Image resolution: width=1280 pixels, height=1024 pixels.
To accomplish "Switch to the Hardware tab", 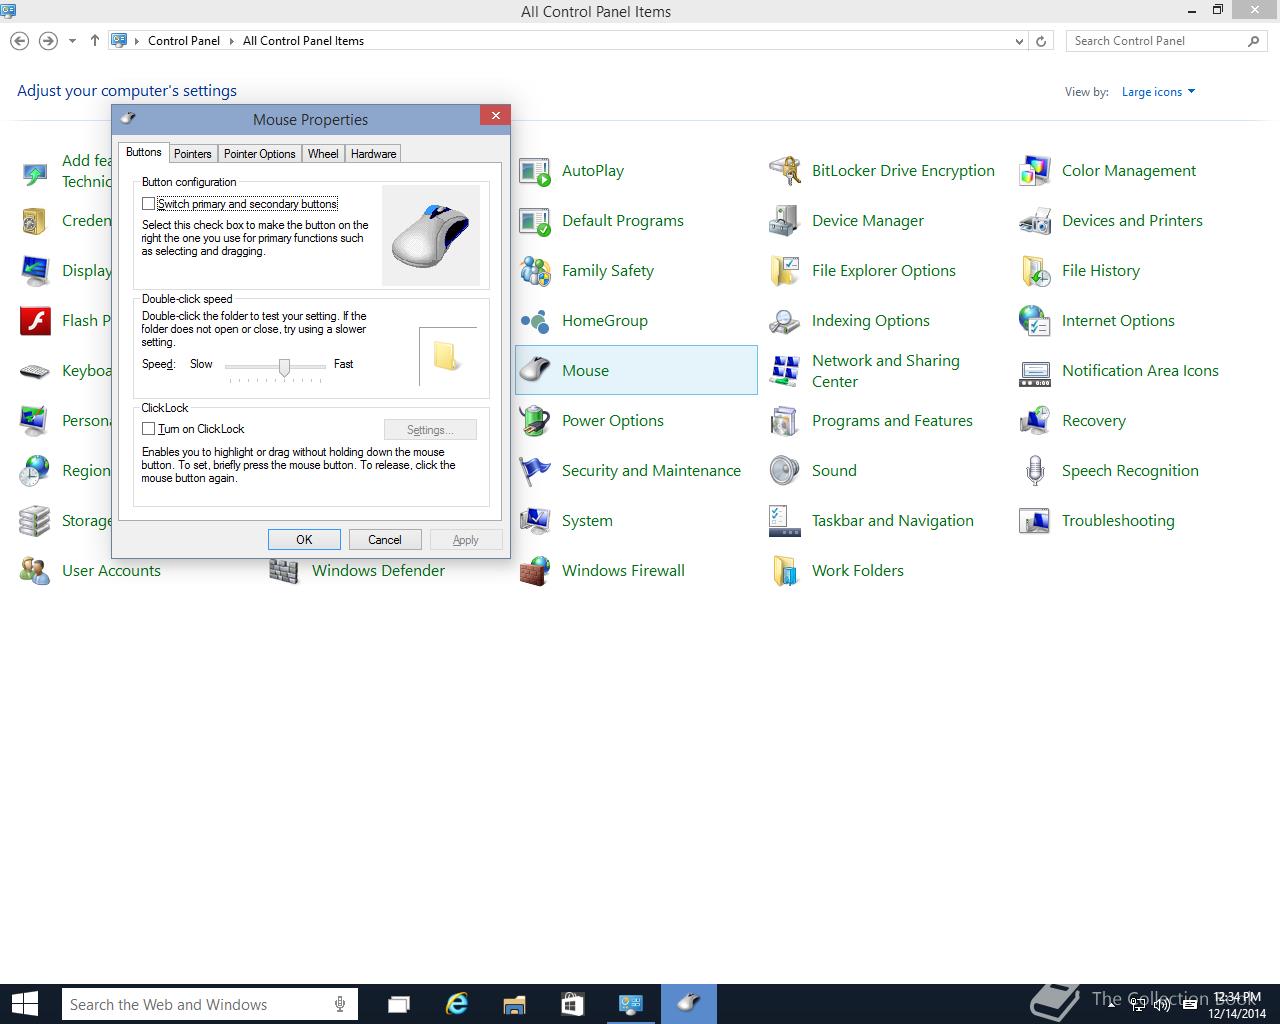I will [373, 154].
